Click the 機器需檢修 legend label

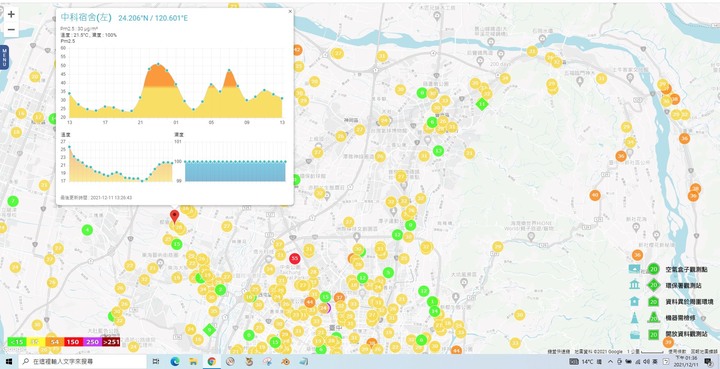pos(680,318)
